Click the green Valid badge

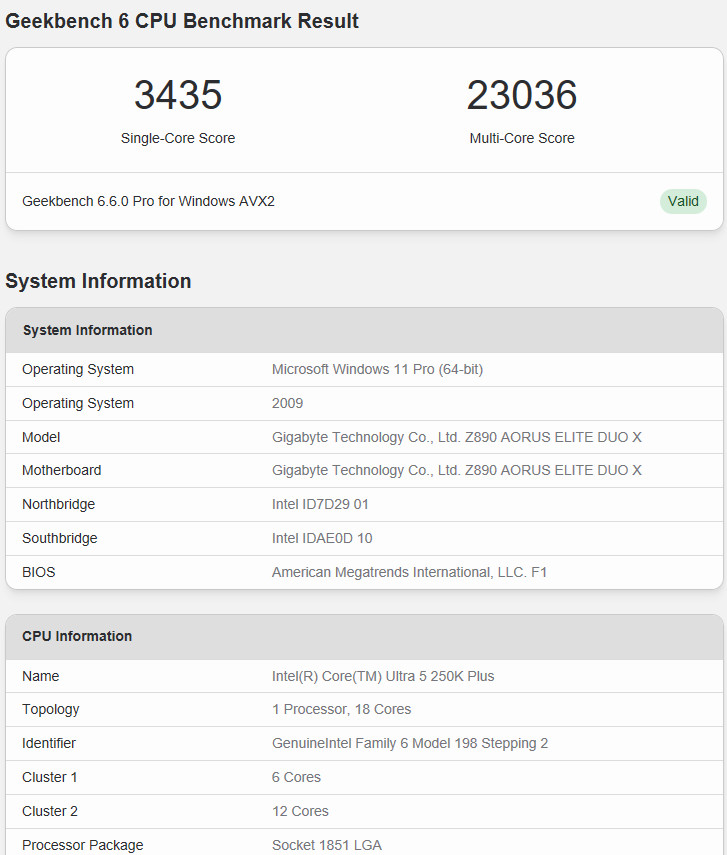(683, 201)
